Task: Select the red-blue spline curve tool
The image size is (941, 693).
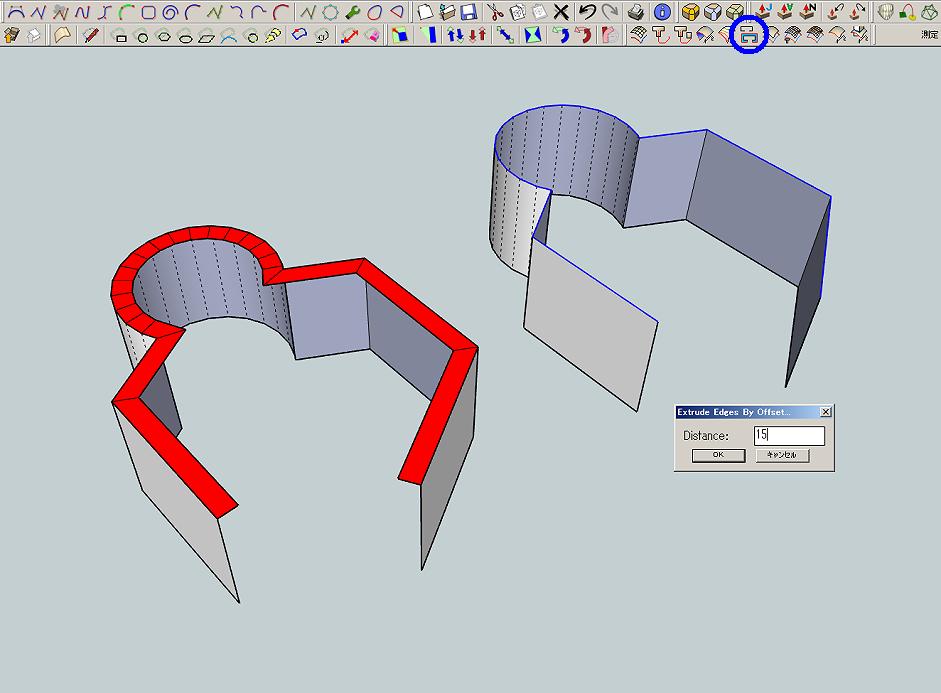Action: (82, 11)
